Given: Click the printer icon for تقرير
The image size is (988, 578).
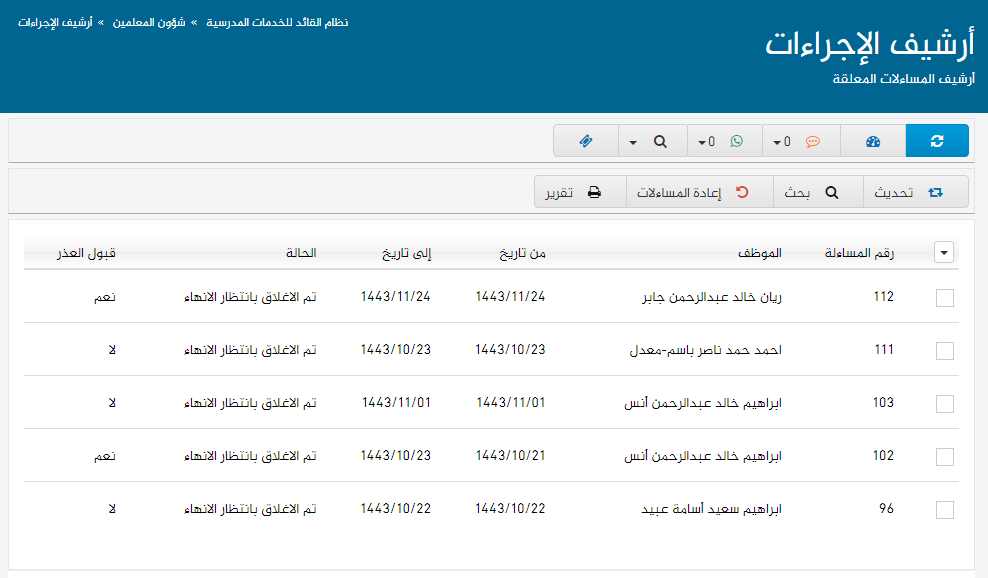Looking at the screenshot, I should click(594, 192).
